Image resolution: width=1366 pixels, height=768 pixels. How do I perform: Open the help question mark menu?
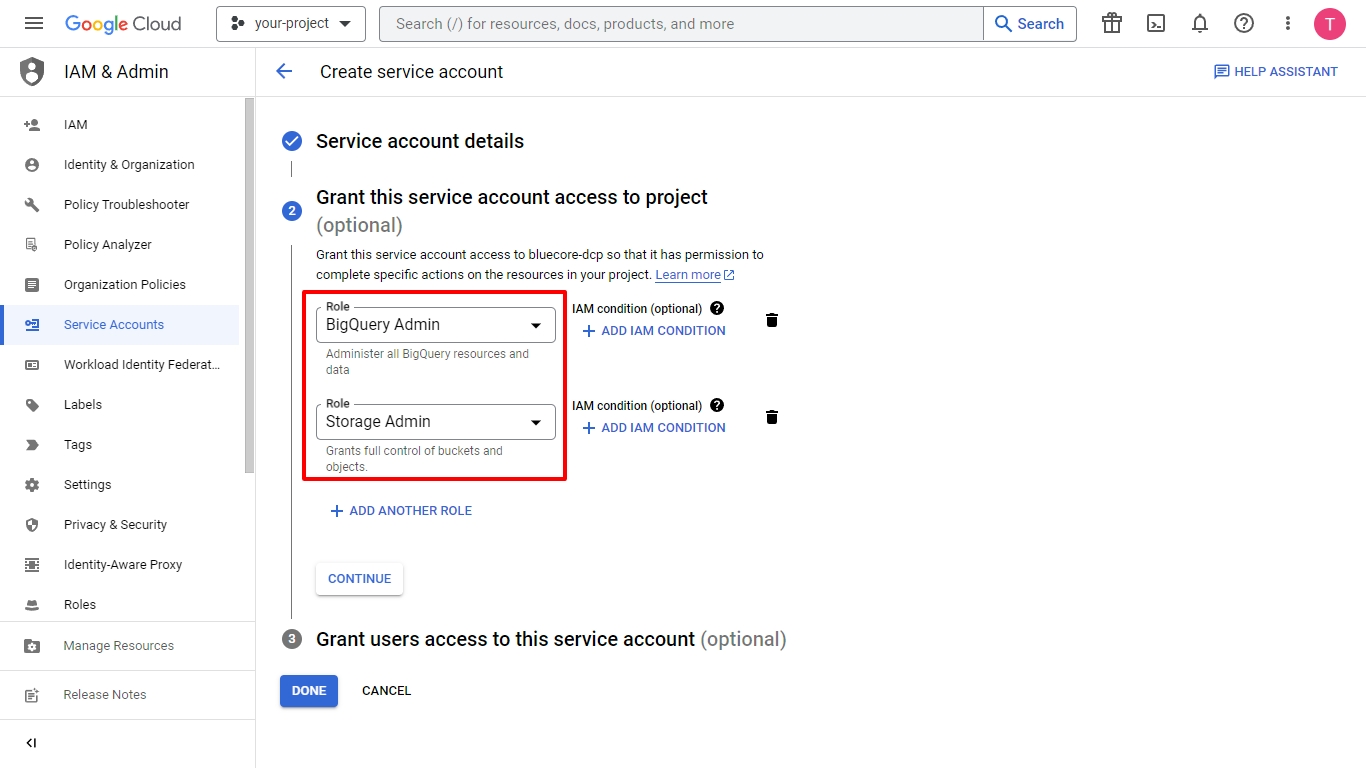tap(1244, 24)
